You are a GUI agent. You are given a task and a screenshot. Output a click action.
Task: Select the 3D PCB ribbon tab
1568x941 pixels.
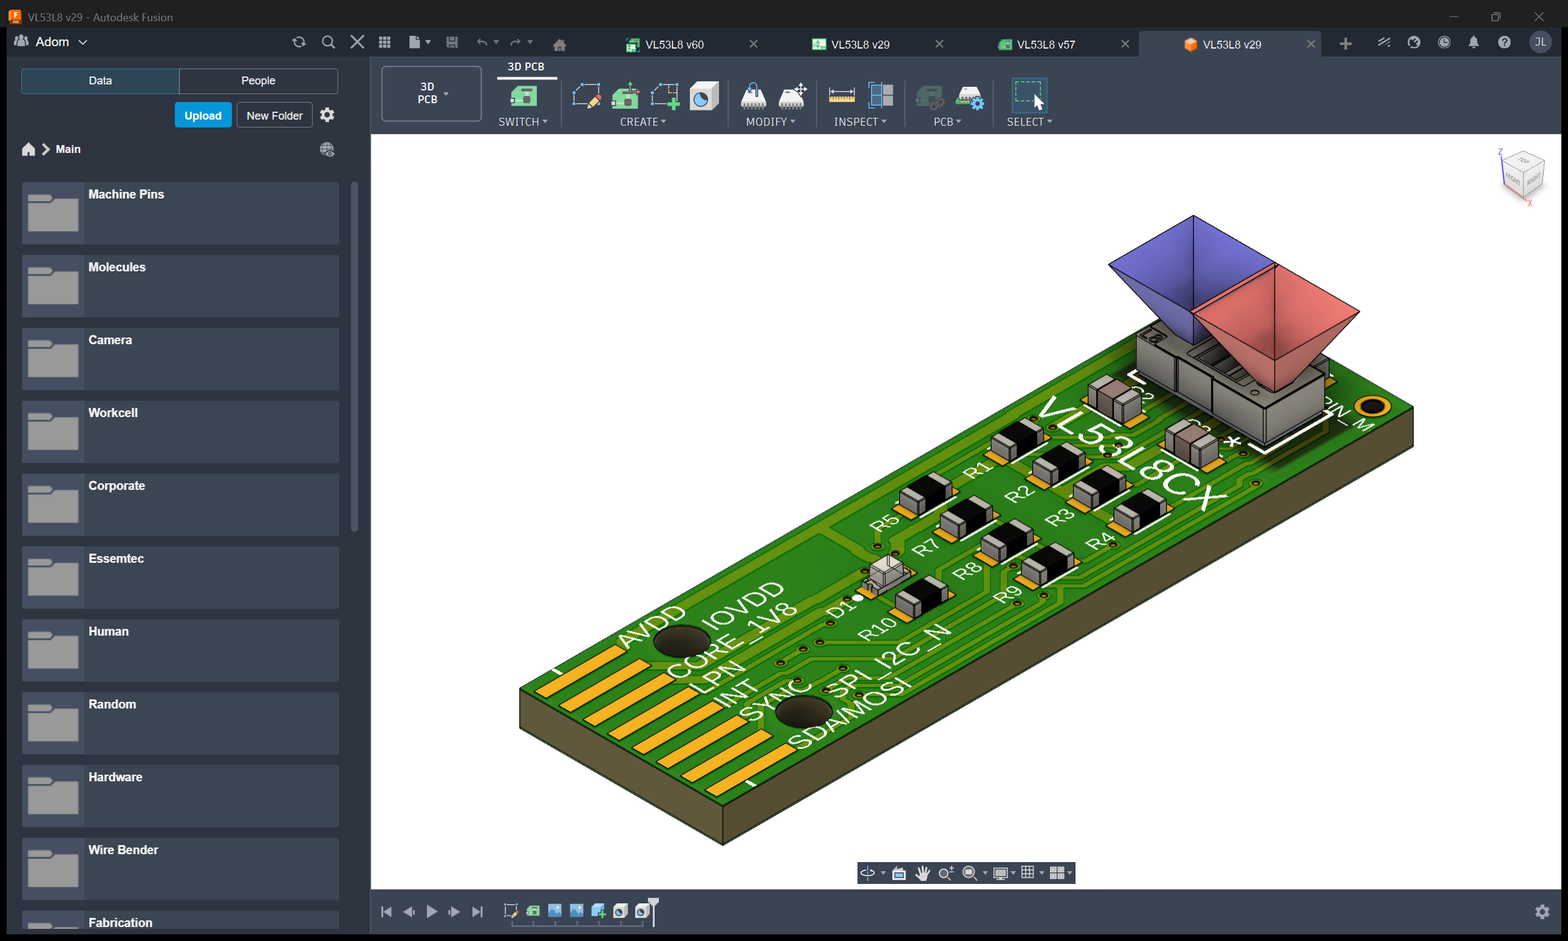pyautogui.click(x=526, y=67)
